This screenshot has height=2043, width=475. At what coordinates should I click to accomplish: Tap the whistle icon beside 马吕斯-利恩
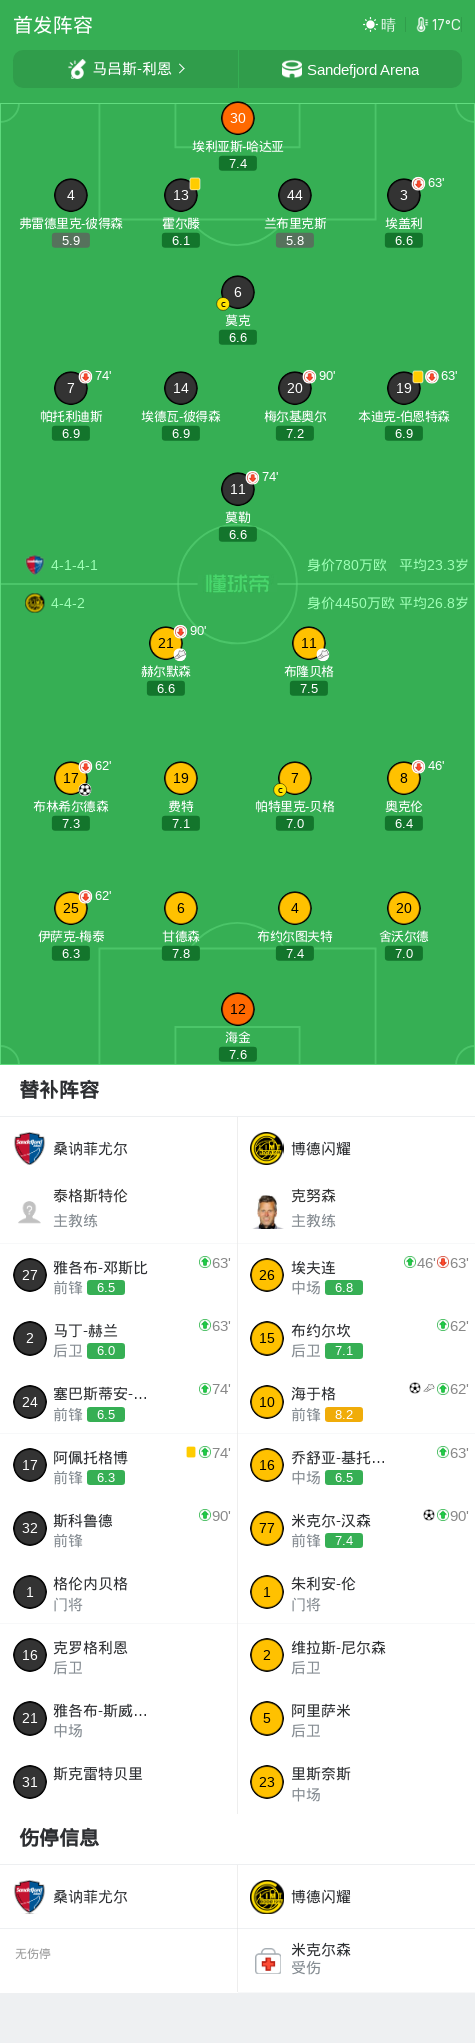tap(77, 69)
